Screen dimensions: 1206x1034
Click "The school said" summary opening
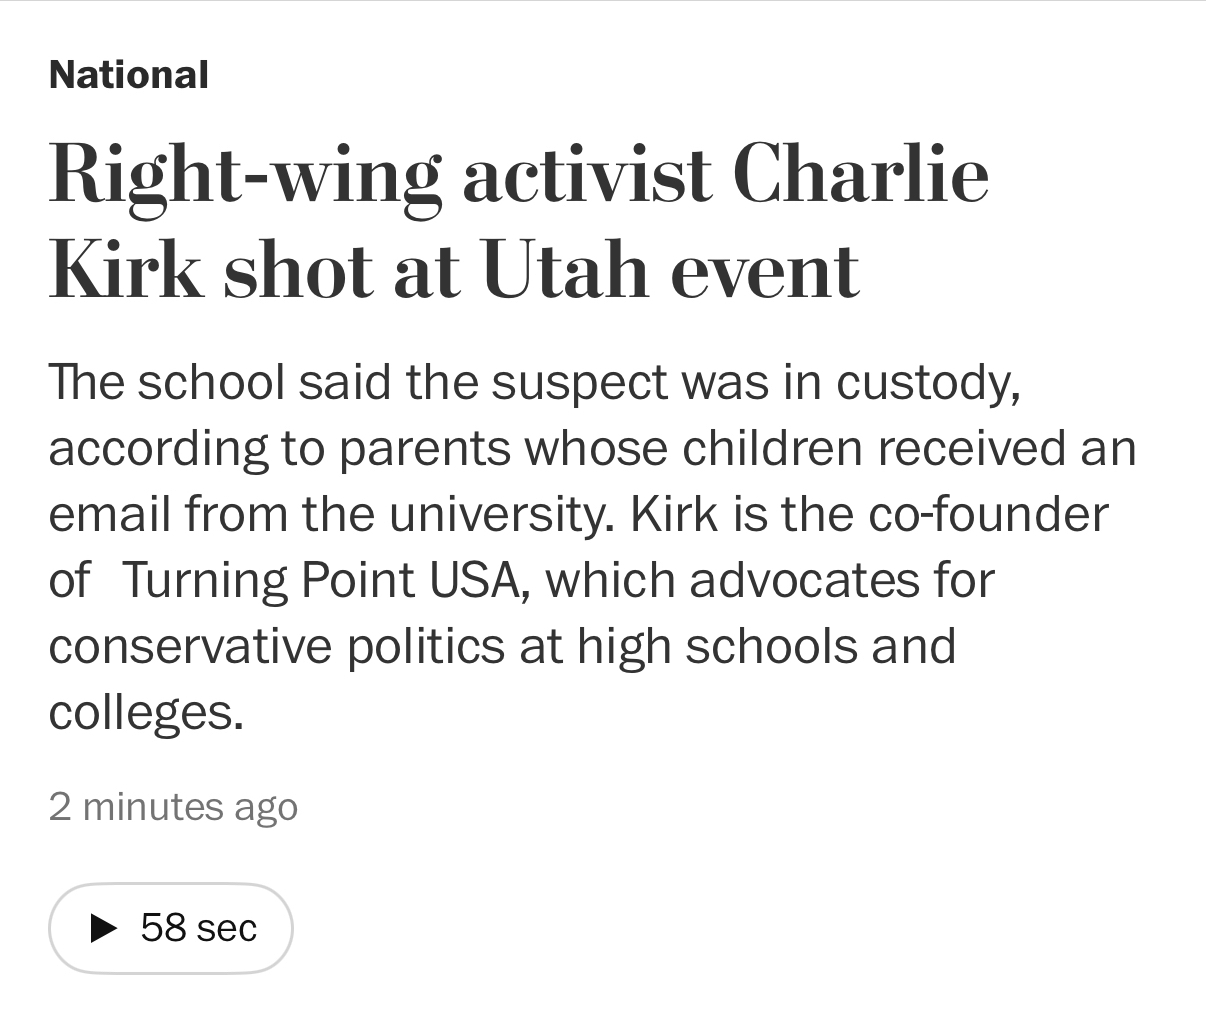[x=218, y=382]
